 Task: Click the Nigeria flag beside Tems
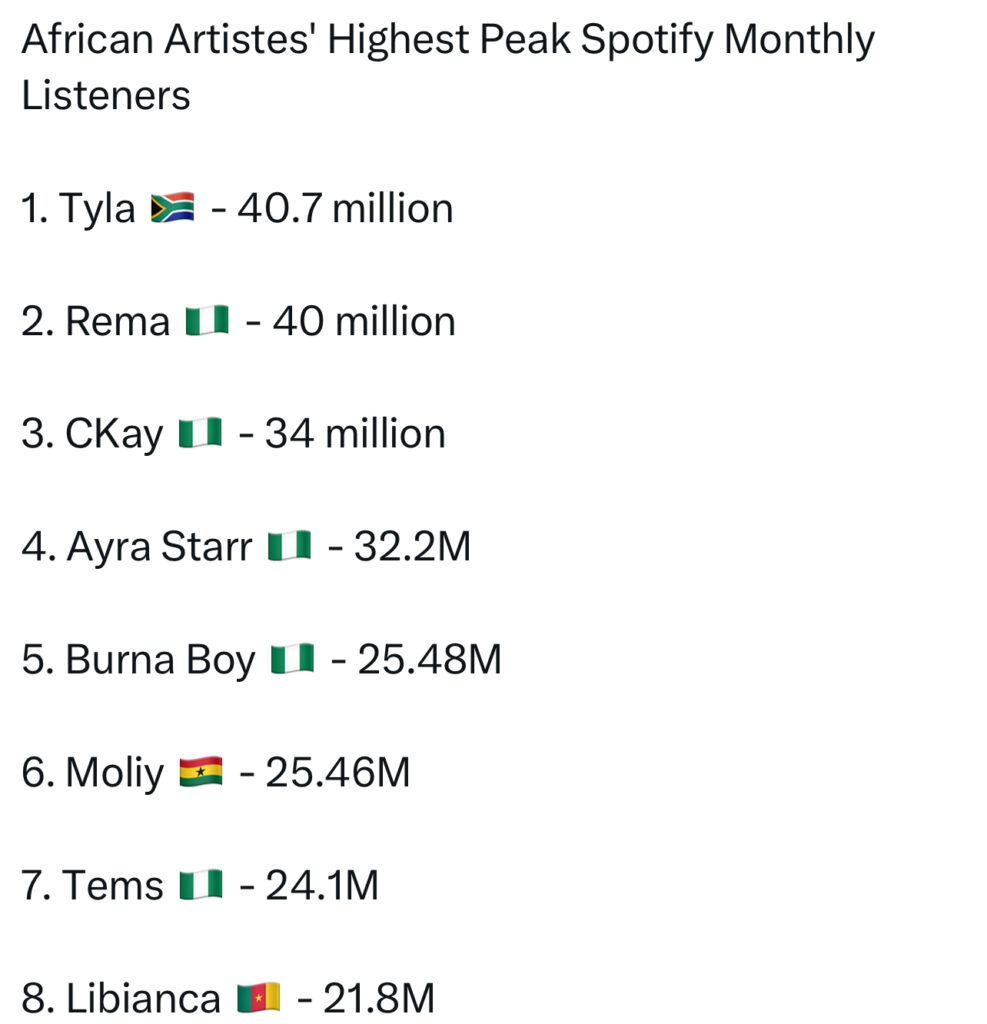pyautogui.click(x=200, y=886)
